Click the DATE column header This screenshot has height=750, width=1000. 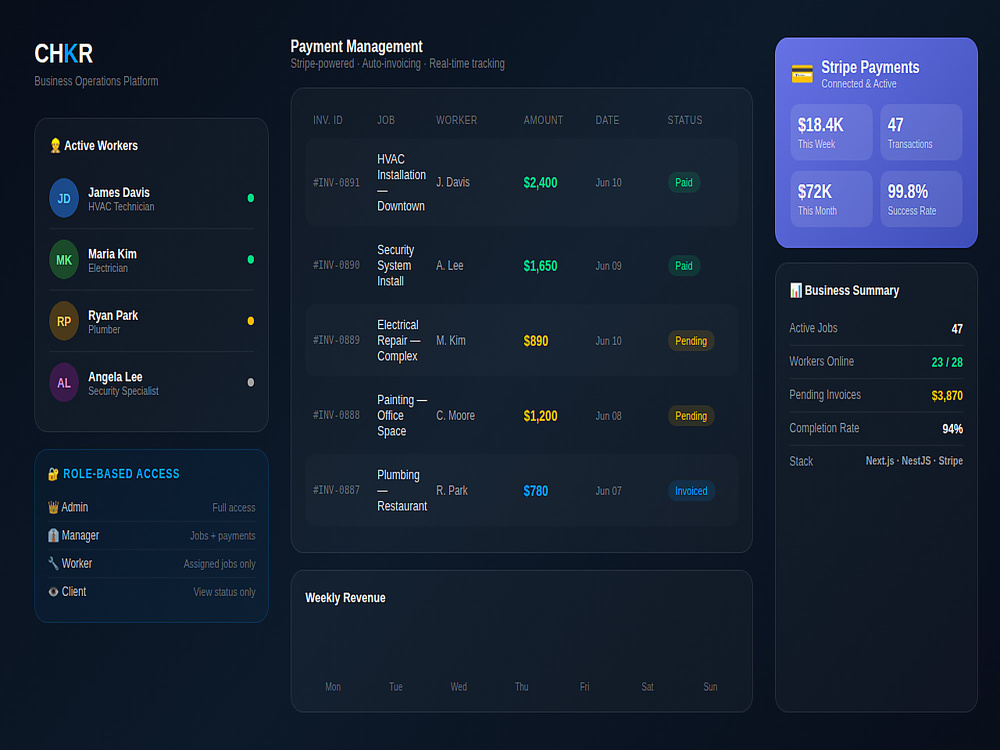[x=607, y=120]
